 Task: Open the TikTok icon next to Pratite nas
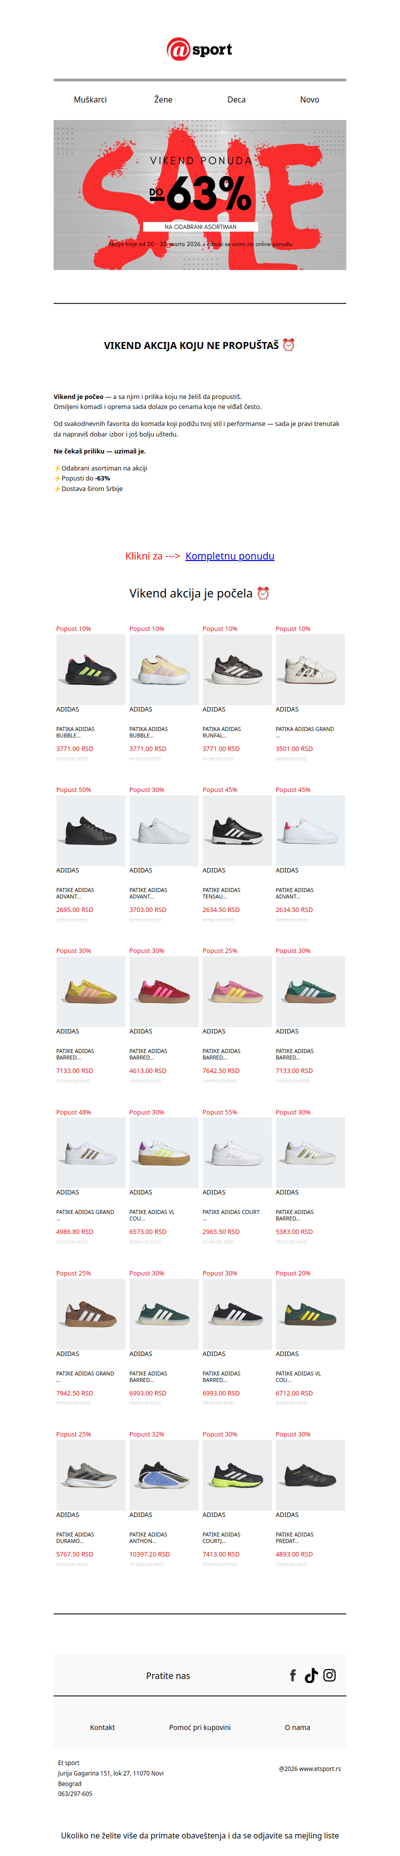point(311,1675)
